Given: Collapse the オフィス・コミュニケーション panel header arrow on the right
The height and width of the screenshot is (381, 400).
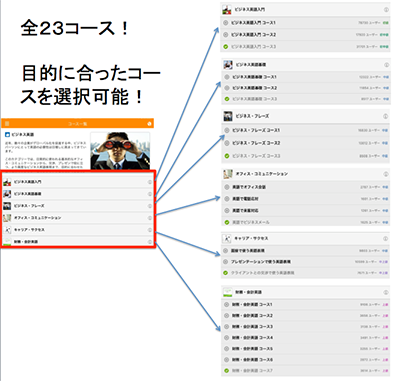Looking at the screenshot, I should tap(386, 174).
